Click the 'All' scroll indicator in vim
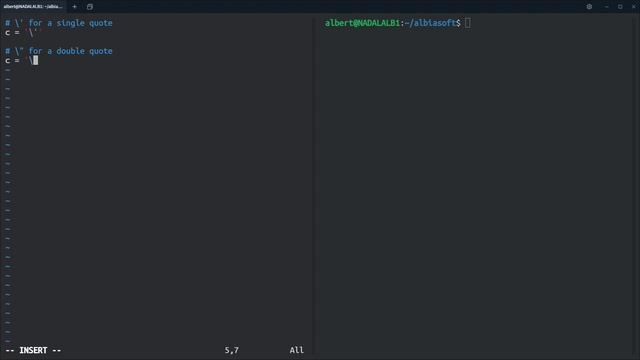Viewport: 640px width, 360px height. [x=297, y=350]
